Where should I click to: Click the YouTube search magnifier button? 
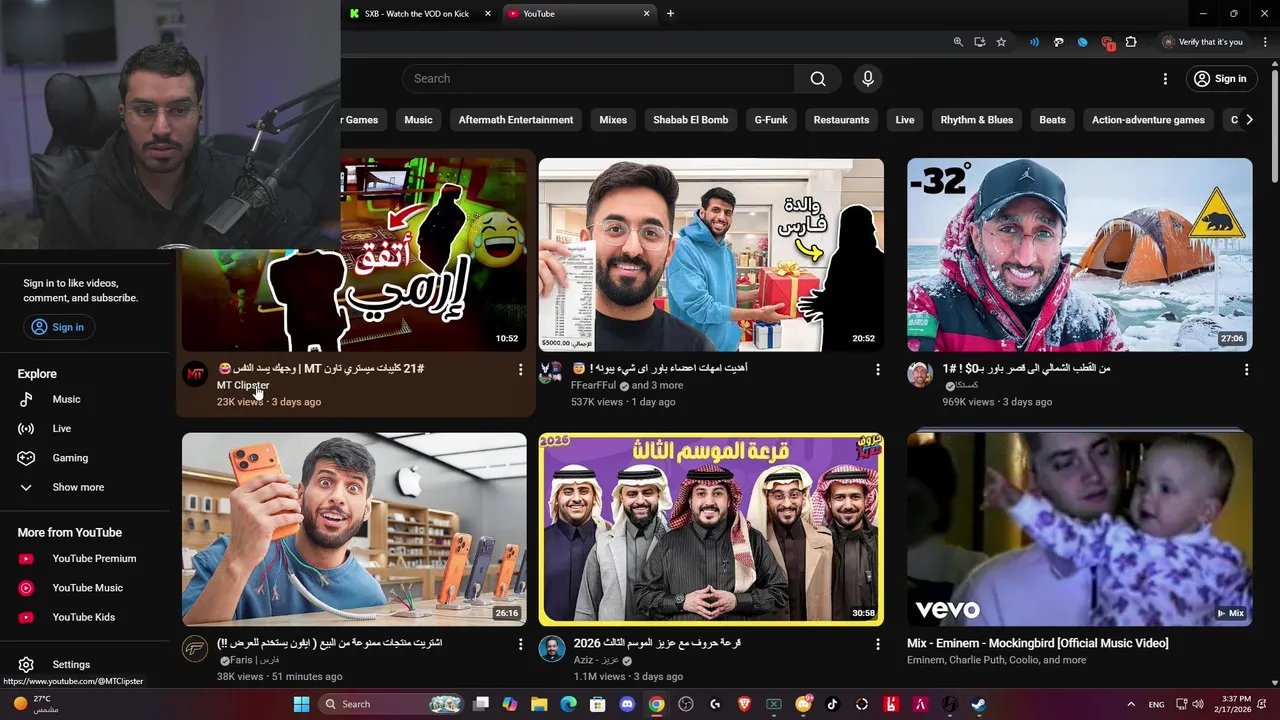pos(818,79)
